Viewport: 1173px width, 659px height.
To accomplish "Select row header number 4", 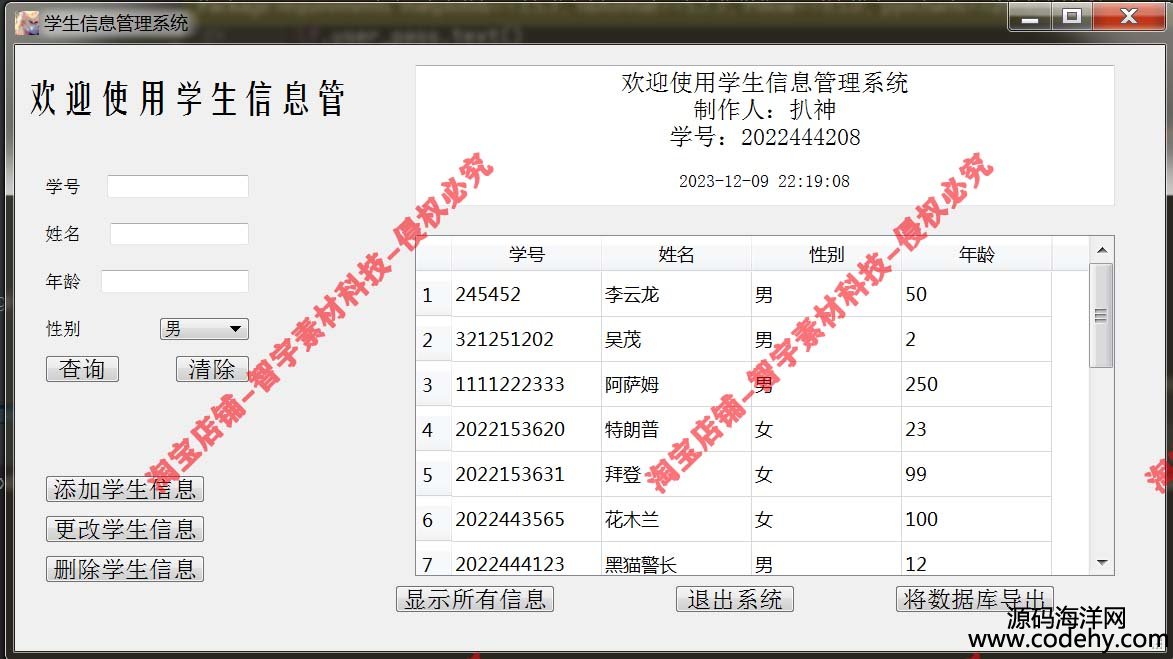I will (x=434, y=429).
